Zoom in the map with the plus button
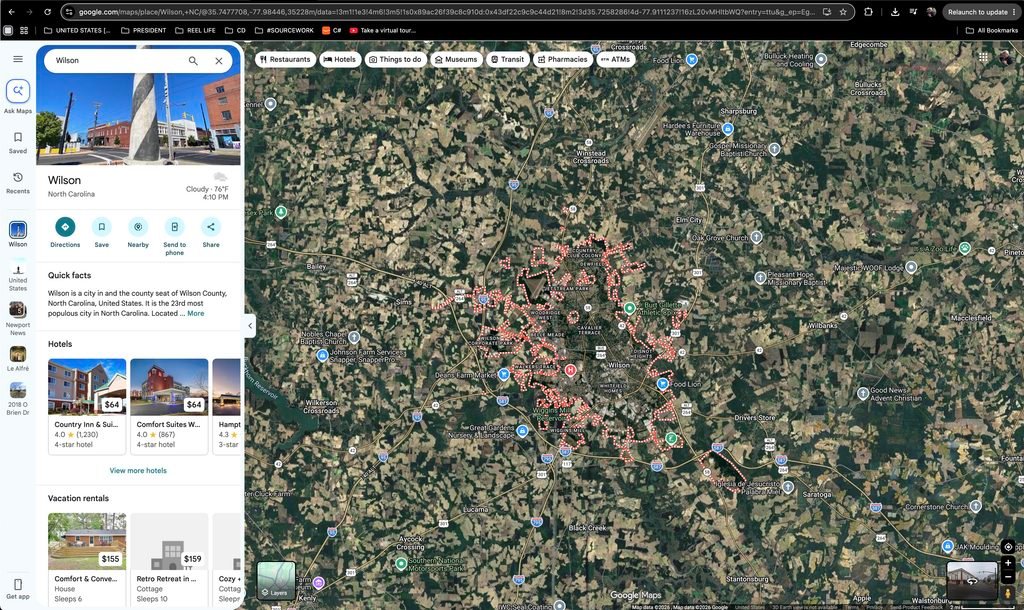 [1008, 562]
